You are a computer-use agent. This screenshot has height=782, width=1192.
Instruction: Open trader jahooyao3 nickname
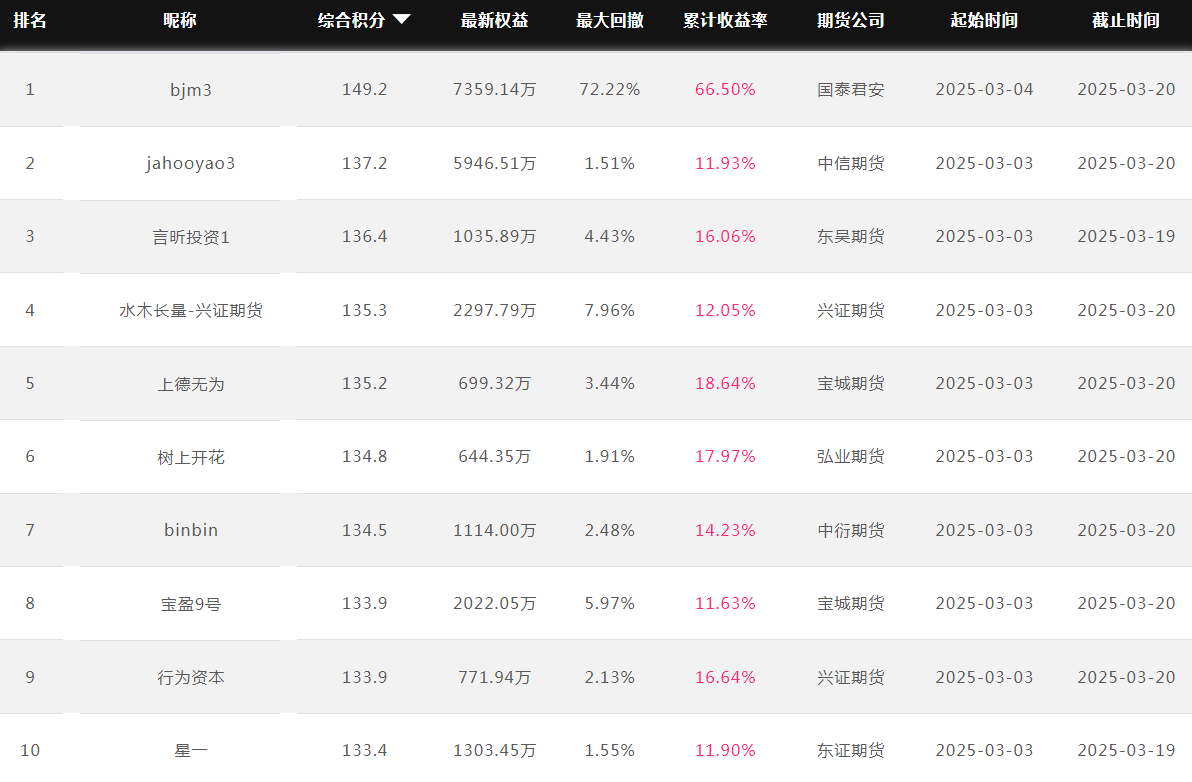191,163
